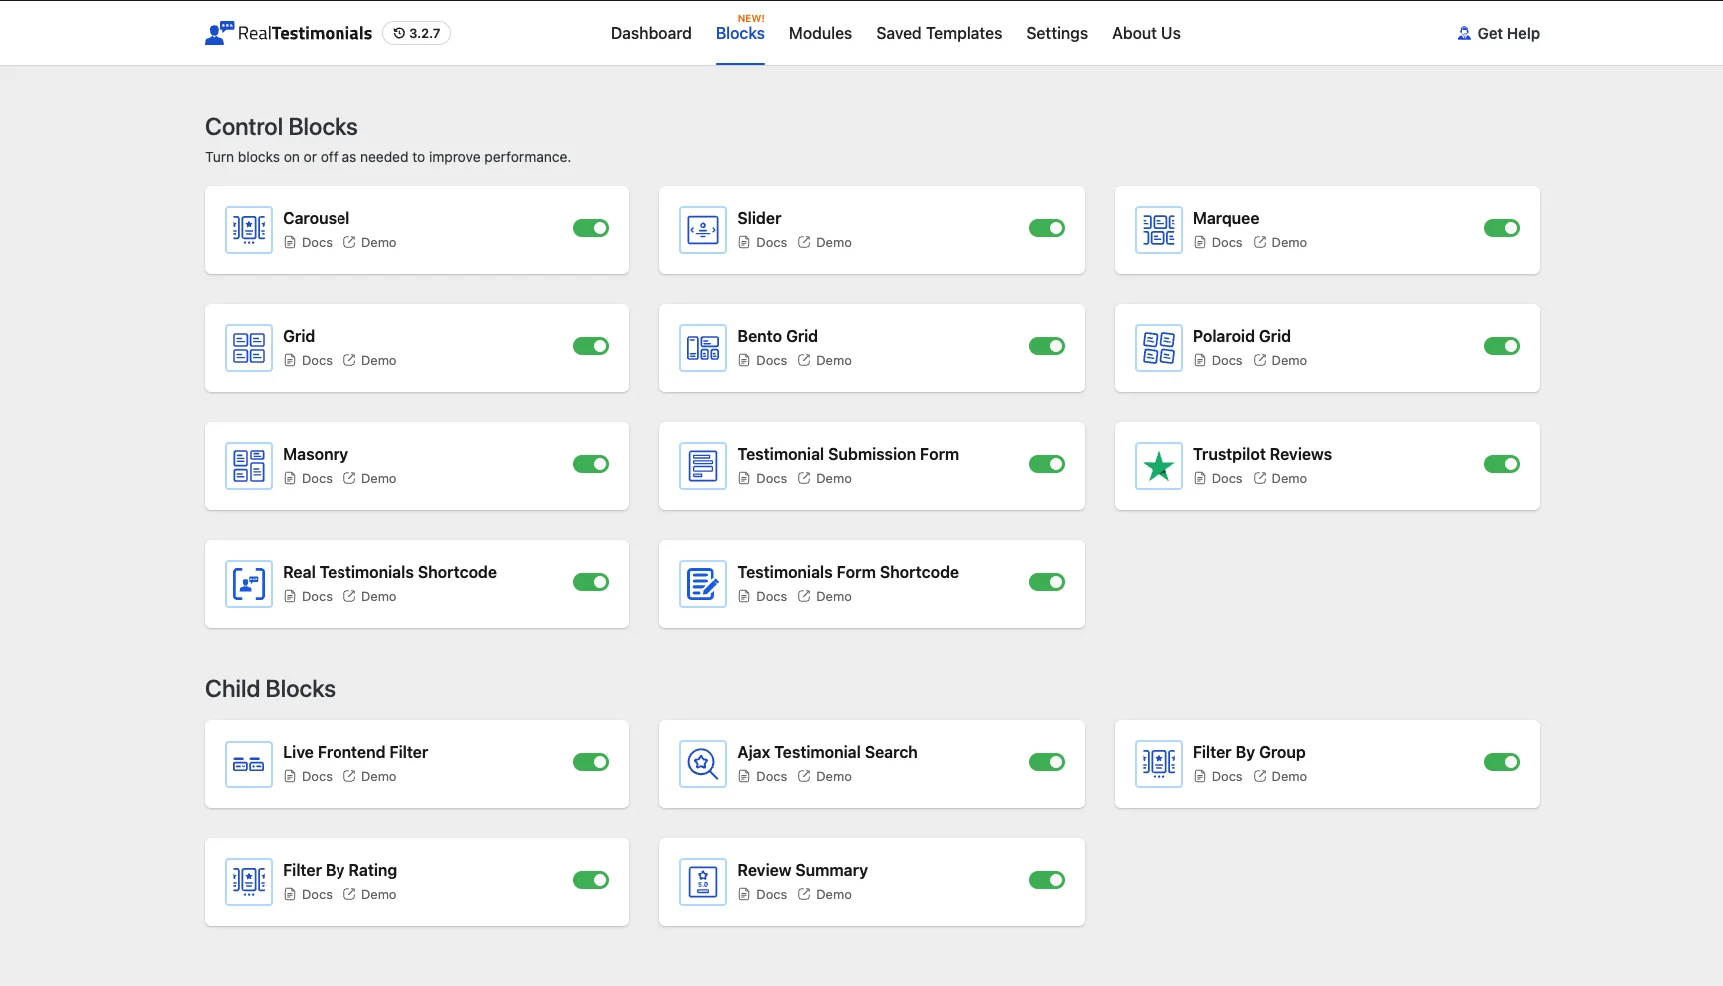1723x986 pixels.
Task: Select the Blocks tab
Action: 740,33
